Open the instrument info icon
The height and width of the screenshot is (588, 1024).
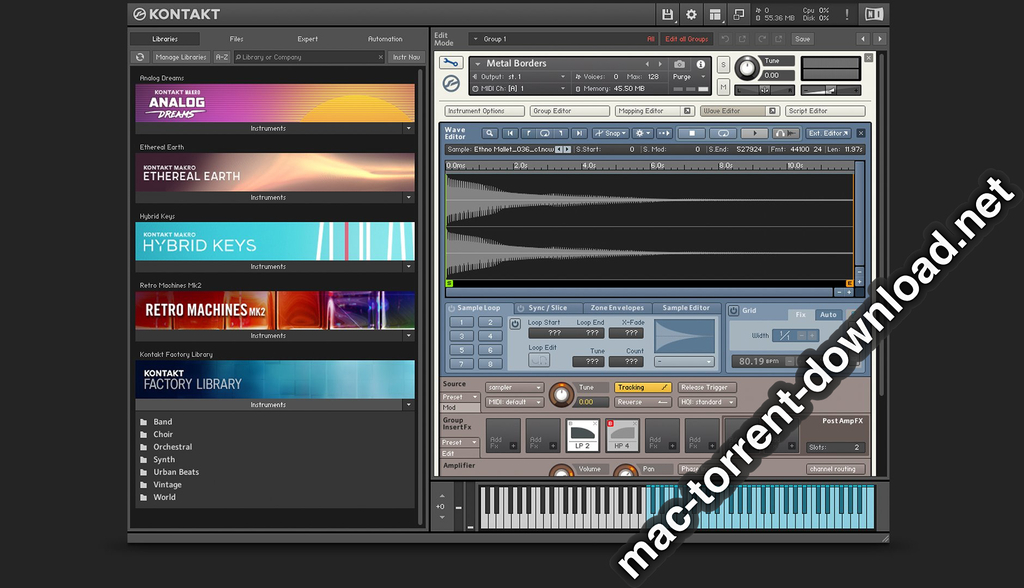[x=700, y=64]
